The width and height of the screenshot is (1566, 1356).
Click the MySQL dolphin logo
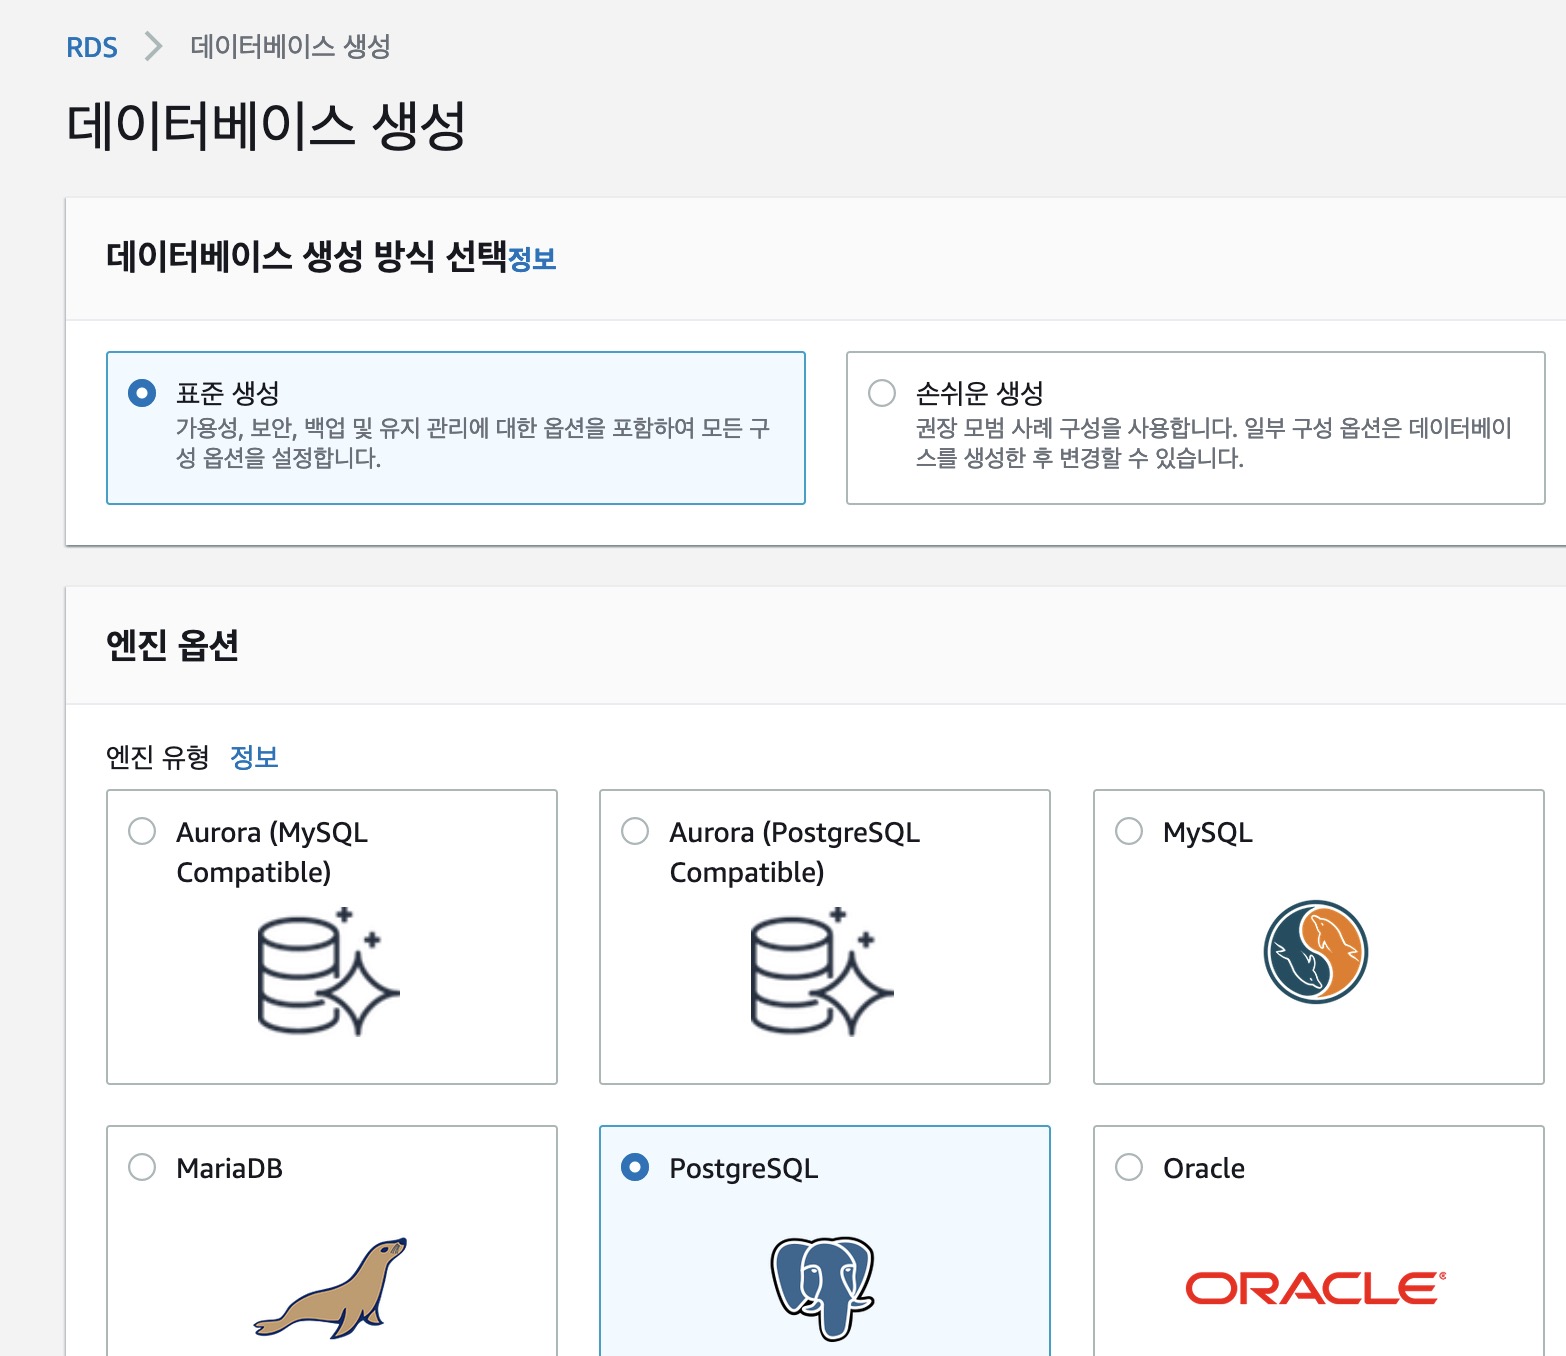1316,952
